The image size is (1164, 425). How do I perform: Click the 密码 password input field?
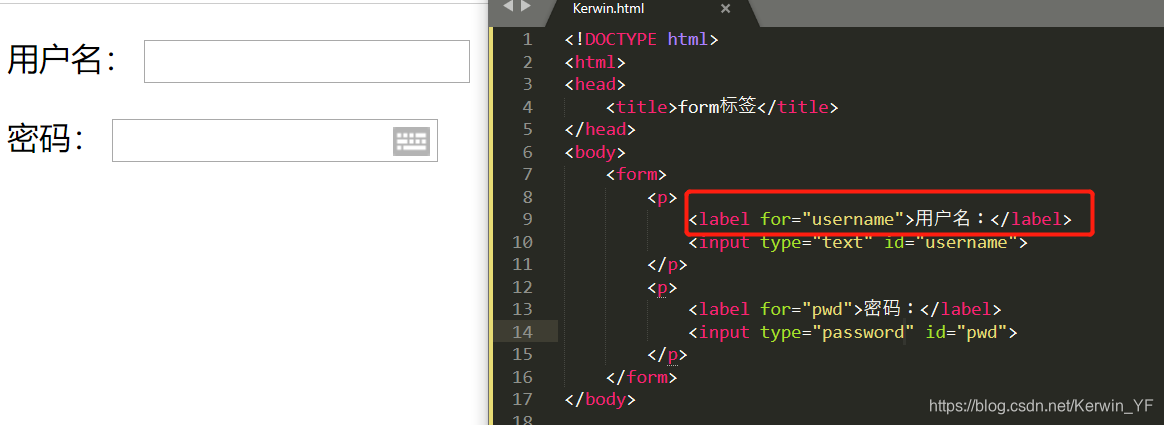(275, 140)
